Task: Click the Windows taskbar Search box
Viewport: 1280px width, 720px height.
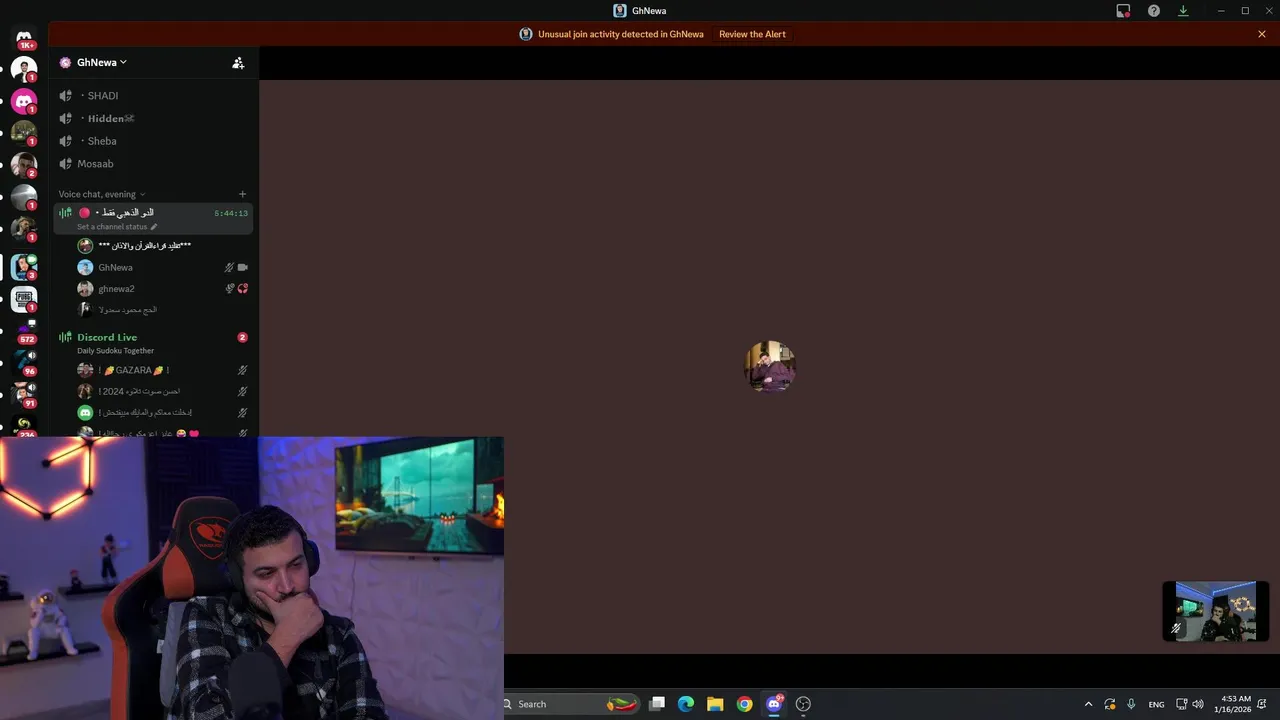Action: pyautogui.click(x=570, y=704)
